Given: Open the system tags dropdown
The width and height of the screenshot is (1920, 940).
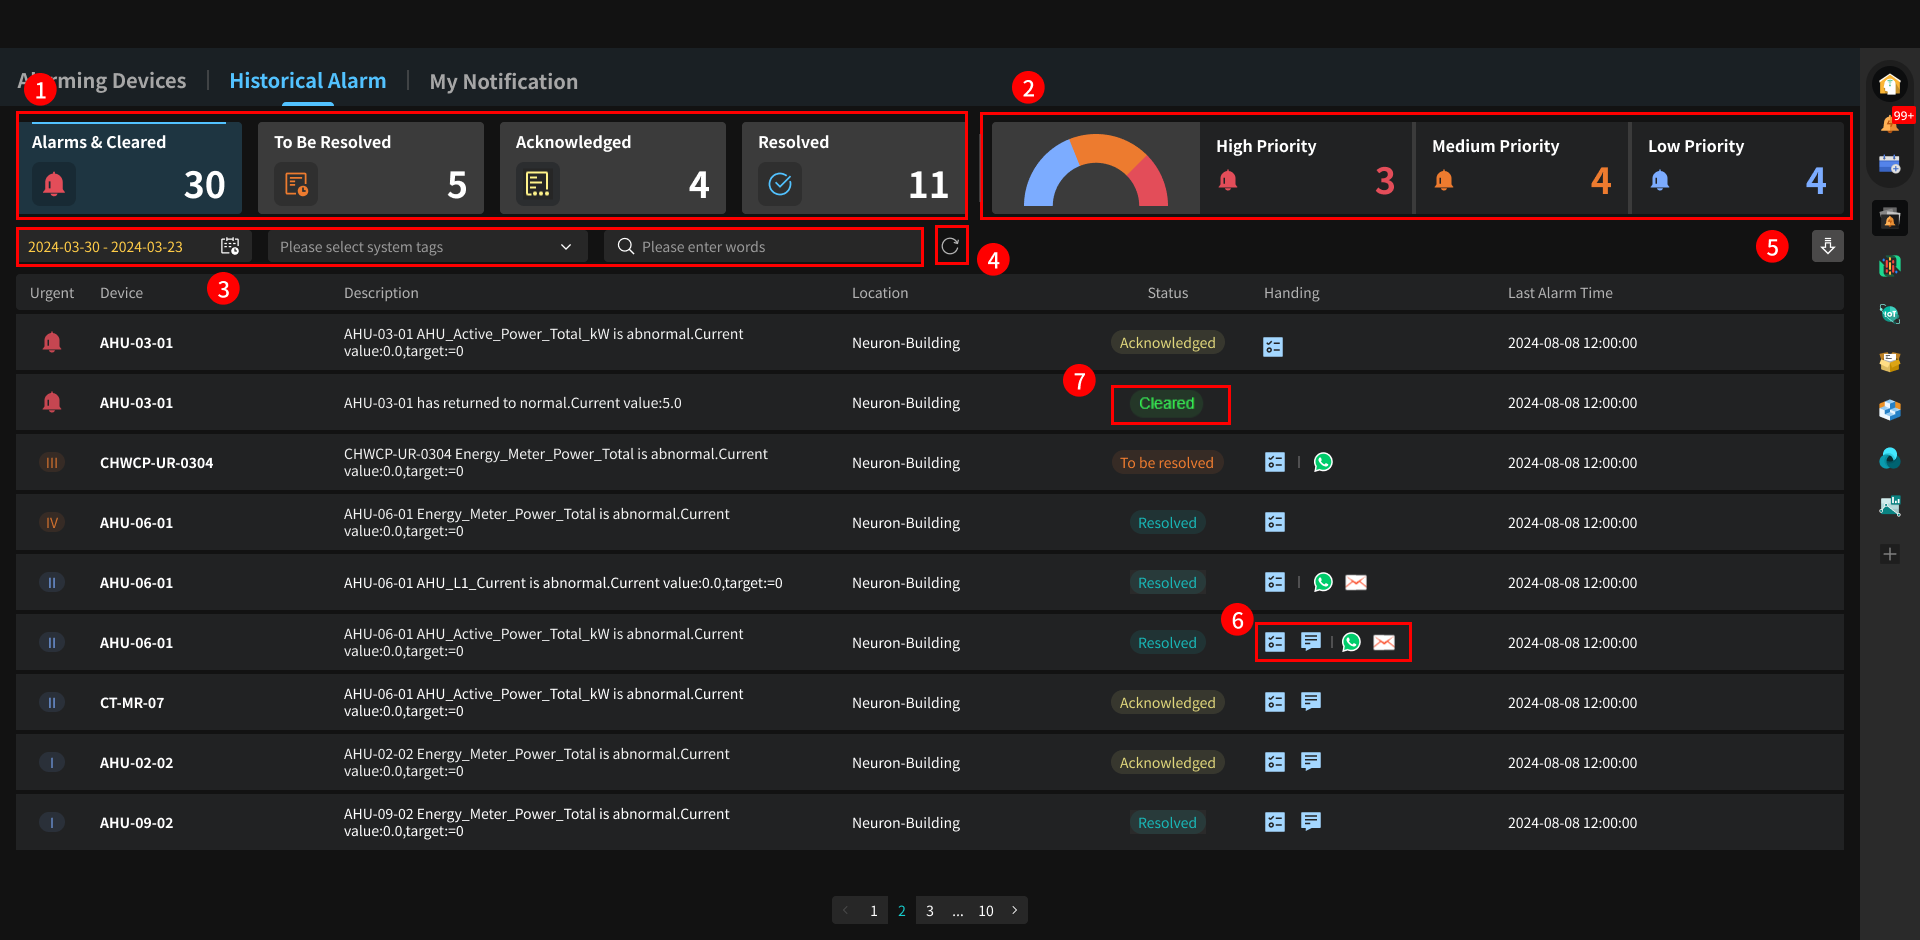Looking at the screenshot, I should [426, 247].
